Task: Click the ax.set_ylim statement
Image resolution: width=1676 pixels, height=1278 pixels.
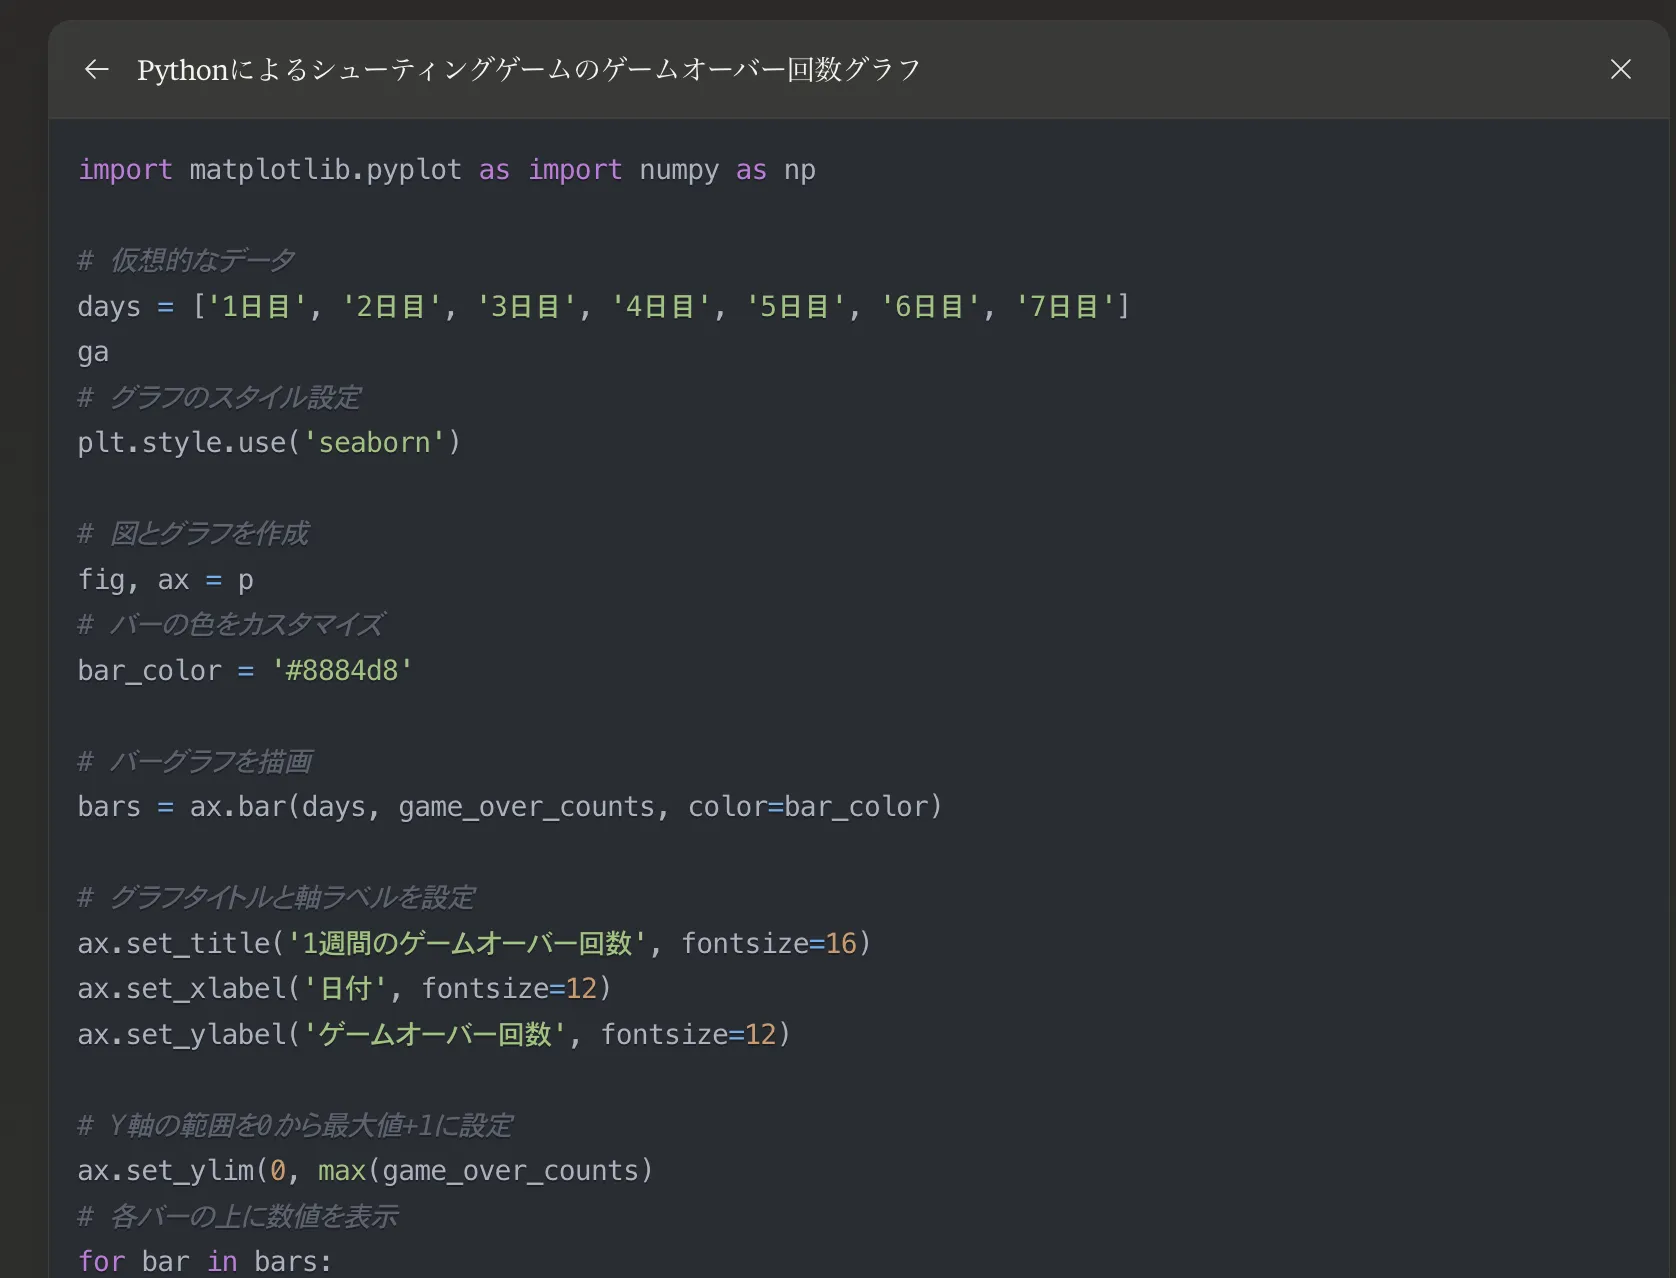Action: click(x=365, y=1170)
